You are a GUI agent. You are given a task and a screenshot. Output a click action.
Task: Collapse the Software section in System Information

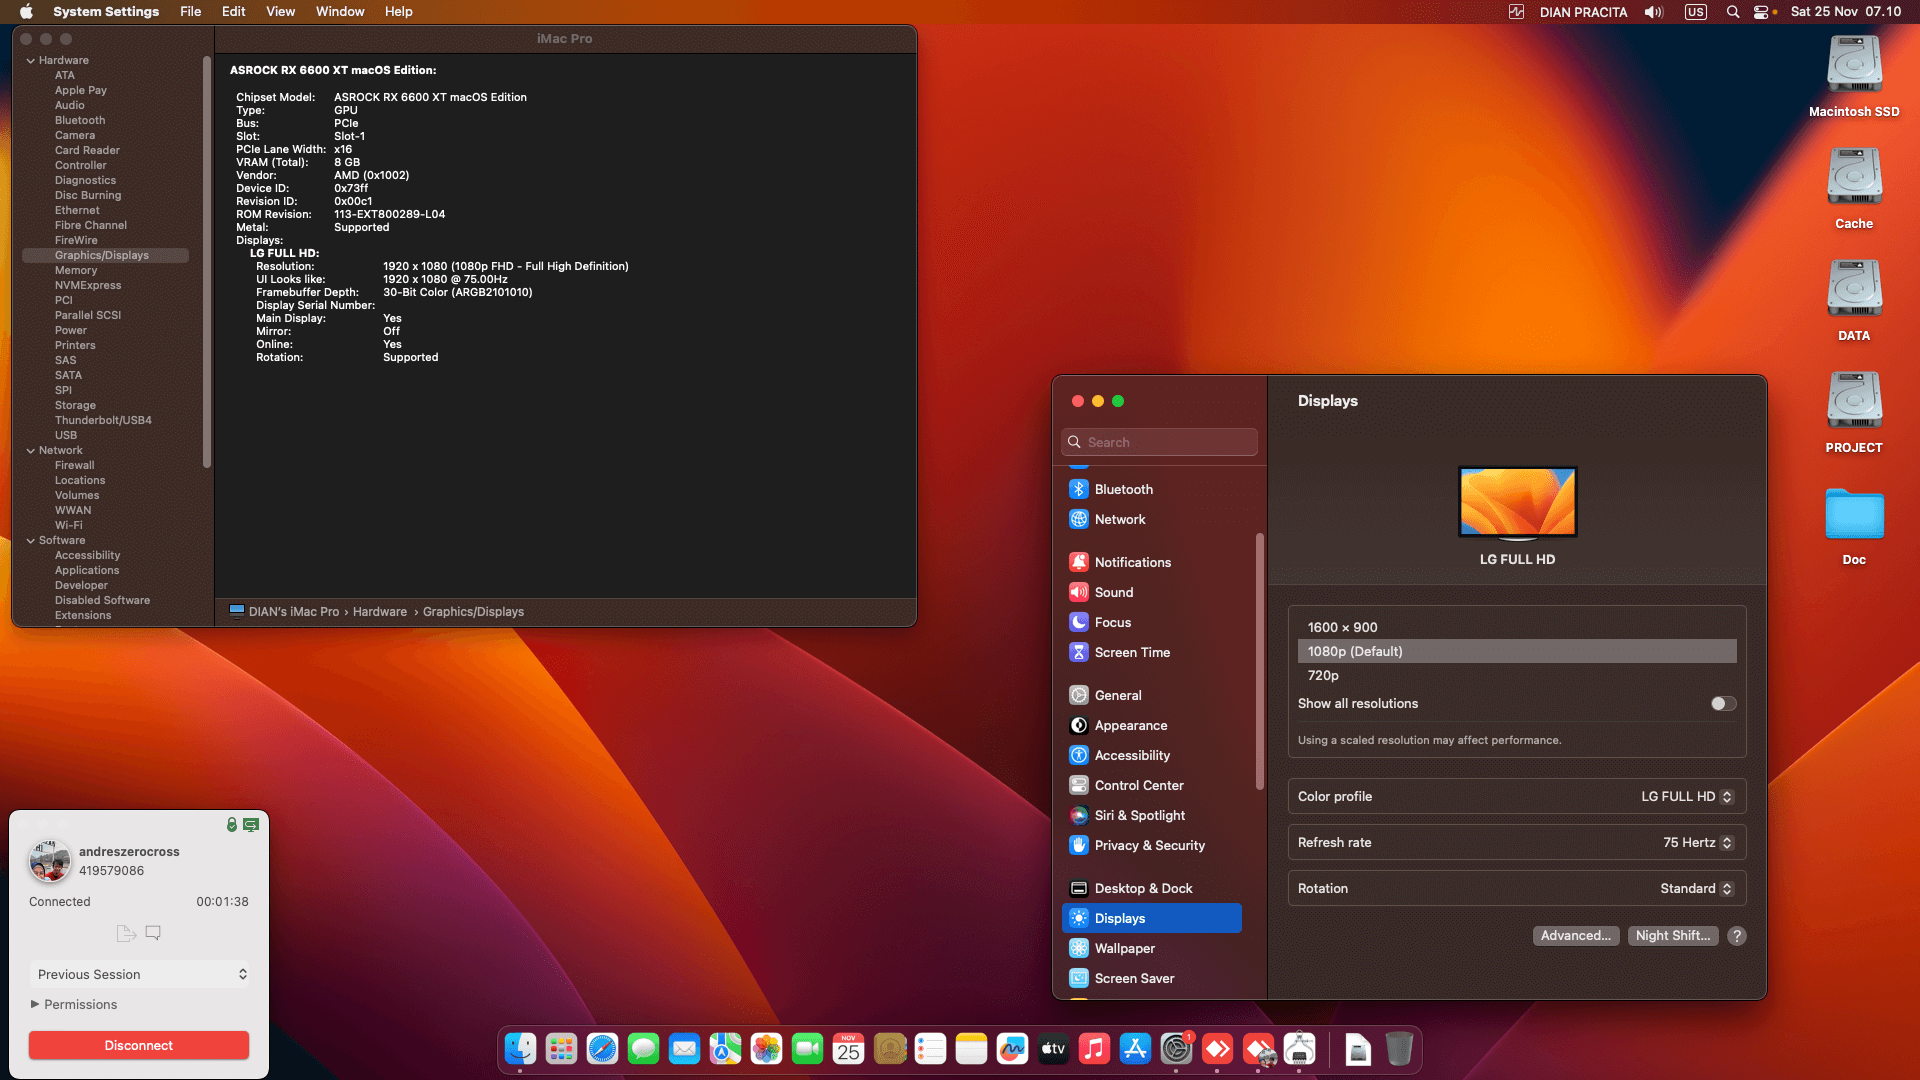[30, 541]
